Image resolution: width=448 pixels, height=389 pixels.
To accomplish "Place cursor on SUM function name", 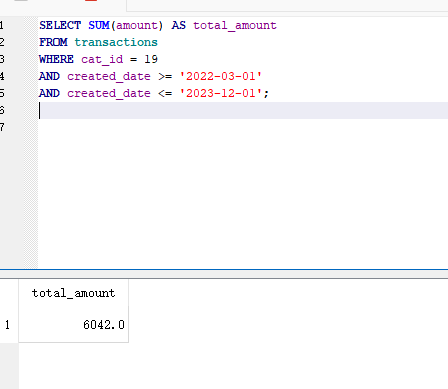I will point(99,25).
